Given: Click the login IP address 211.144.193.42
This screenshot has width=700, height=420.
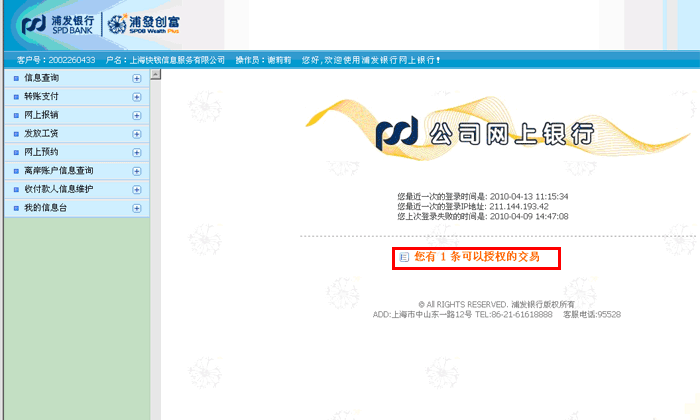Looking at the screenshot, I should [519, 207].
